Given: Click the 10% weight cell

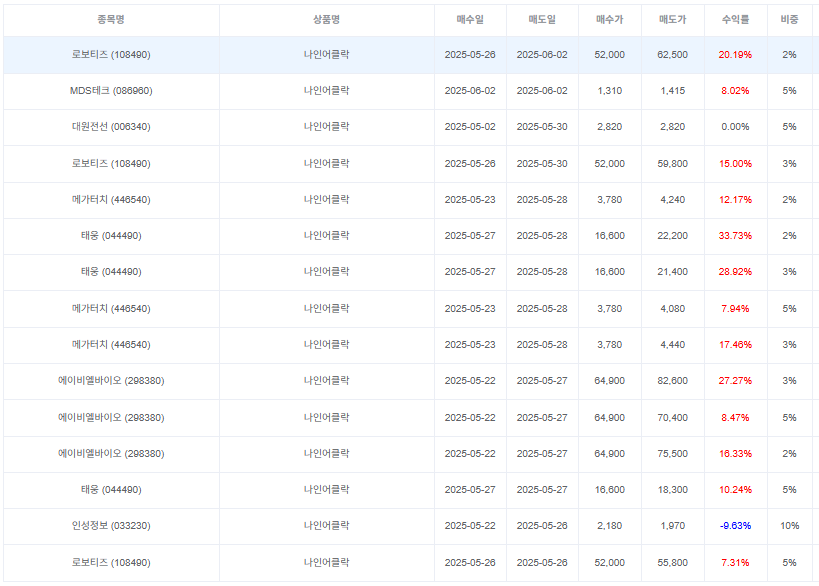Looking at the screenshot, I should click(x=789, y=526).
